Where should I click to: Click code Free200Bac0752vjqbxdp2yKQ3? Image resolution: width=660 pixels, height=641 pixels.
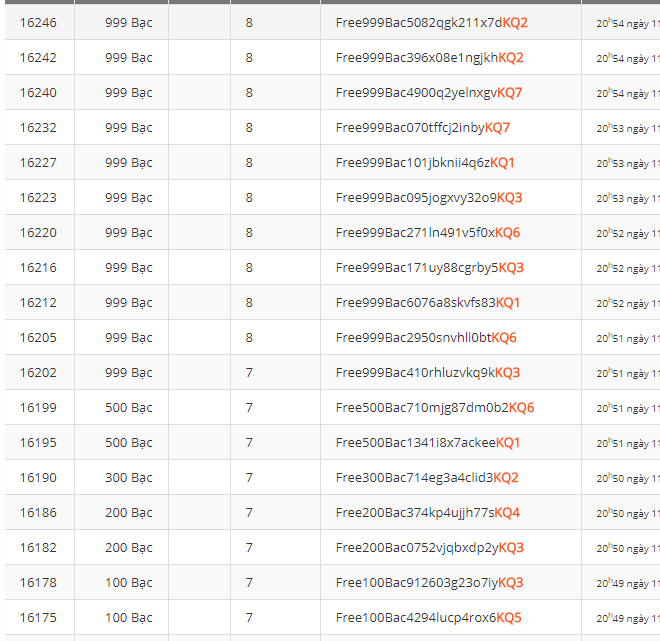(429, 547)
